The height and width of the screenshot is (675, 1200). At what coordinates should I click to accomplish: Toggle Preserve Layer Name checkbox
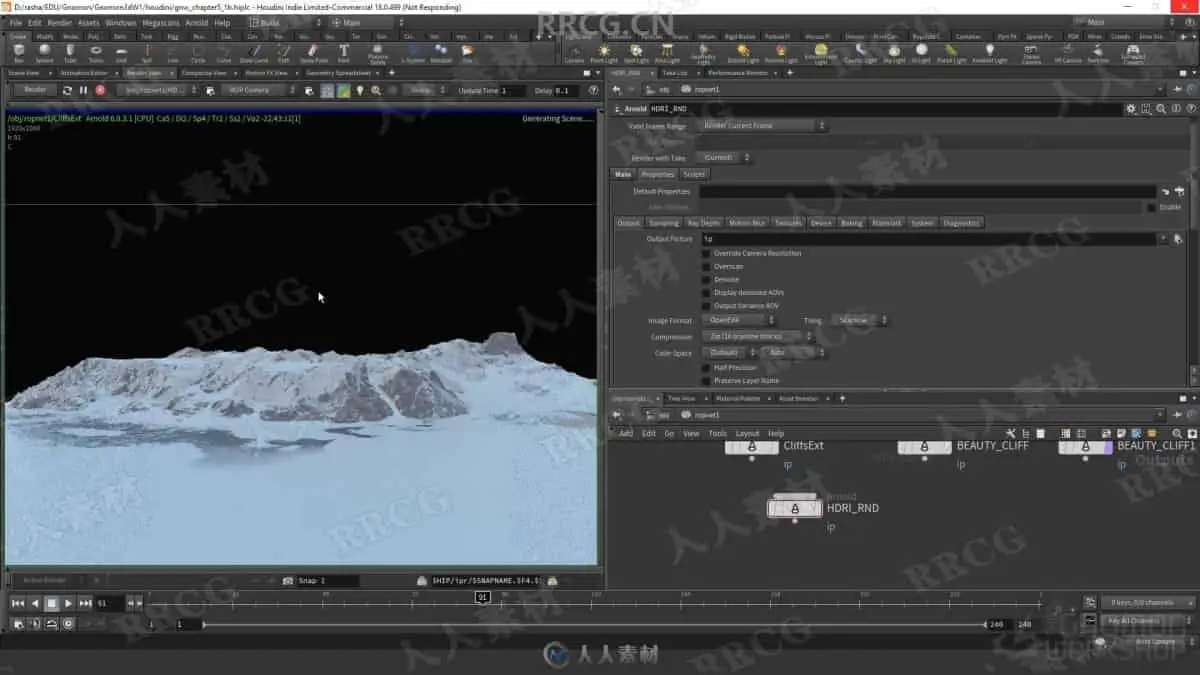706,380
